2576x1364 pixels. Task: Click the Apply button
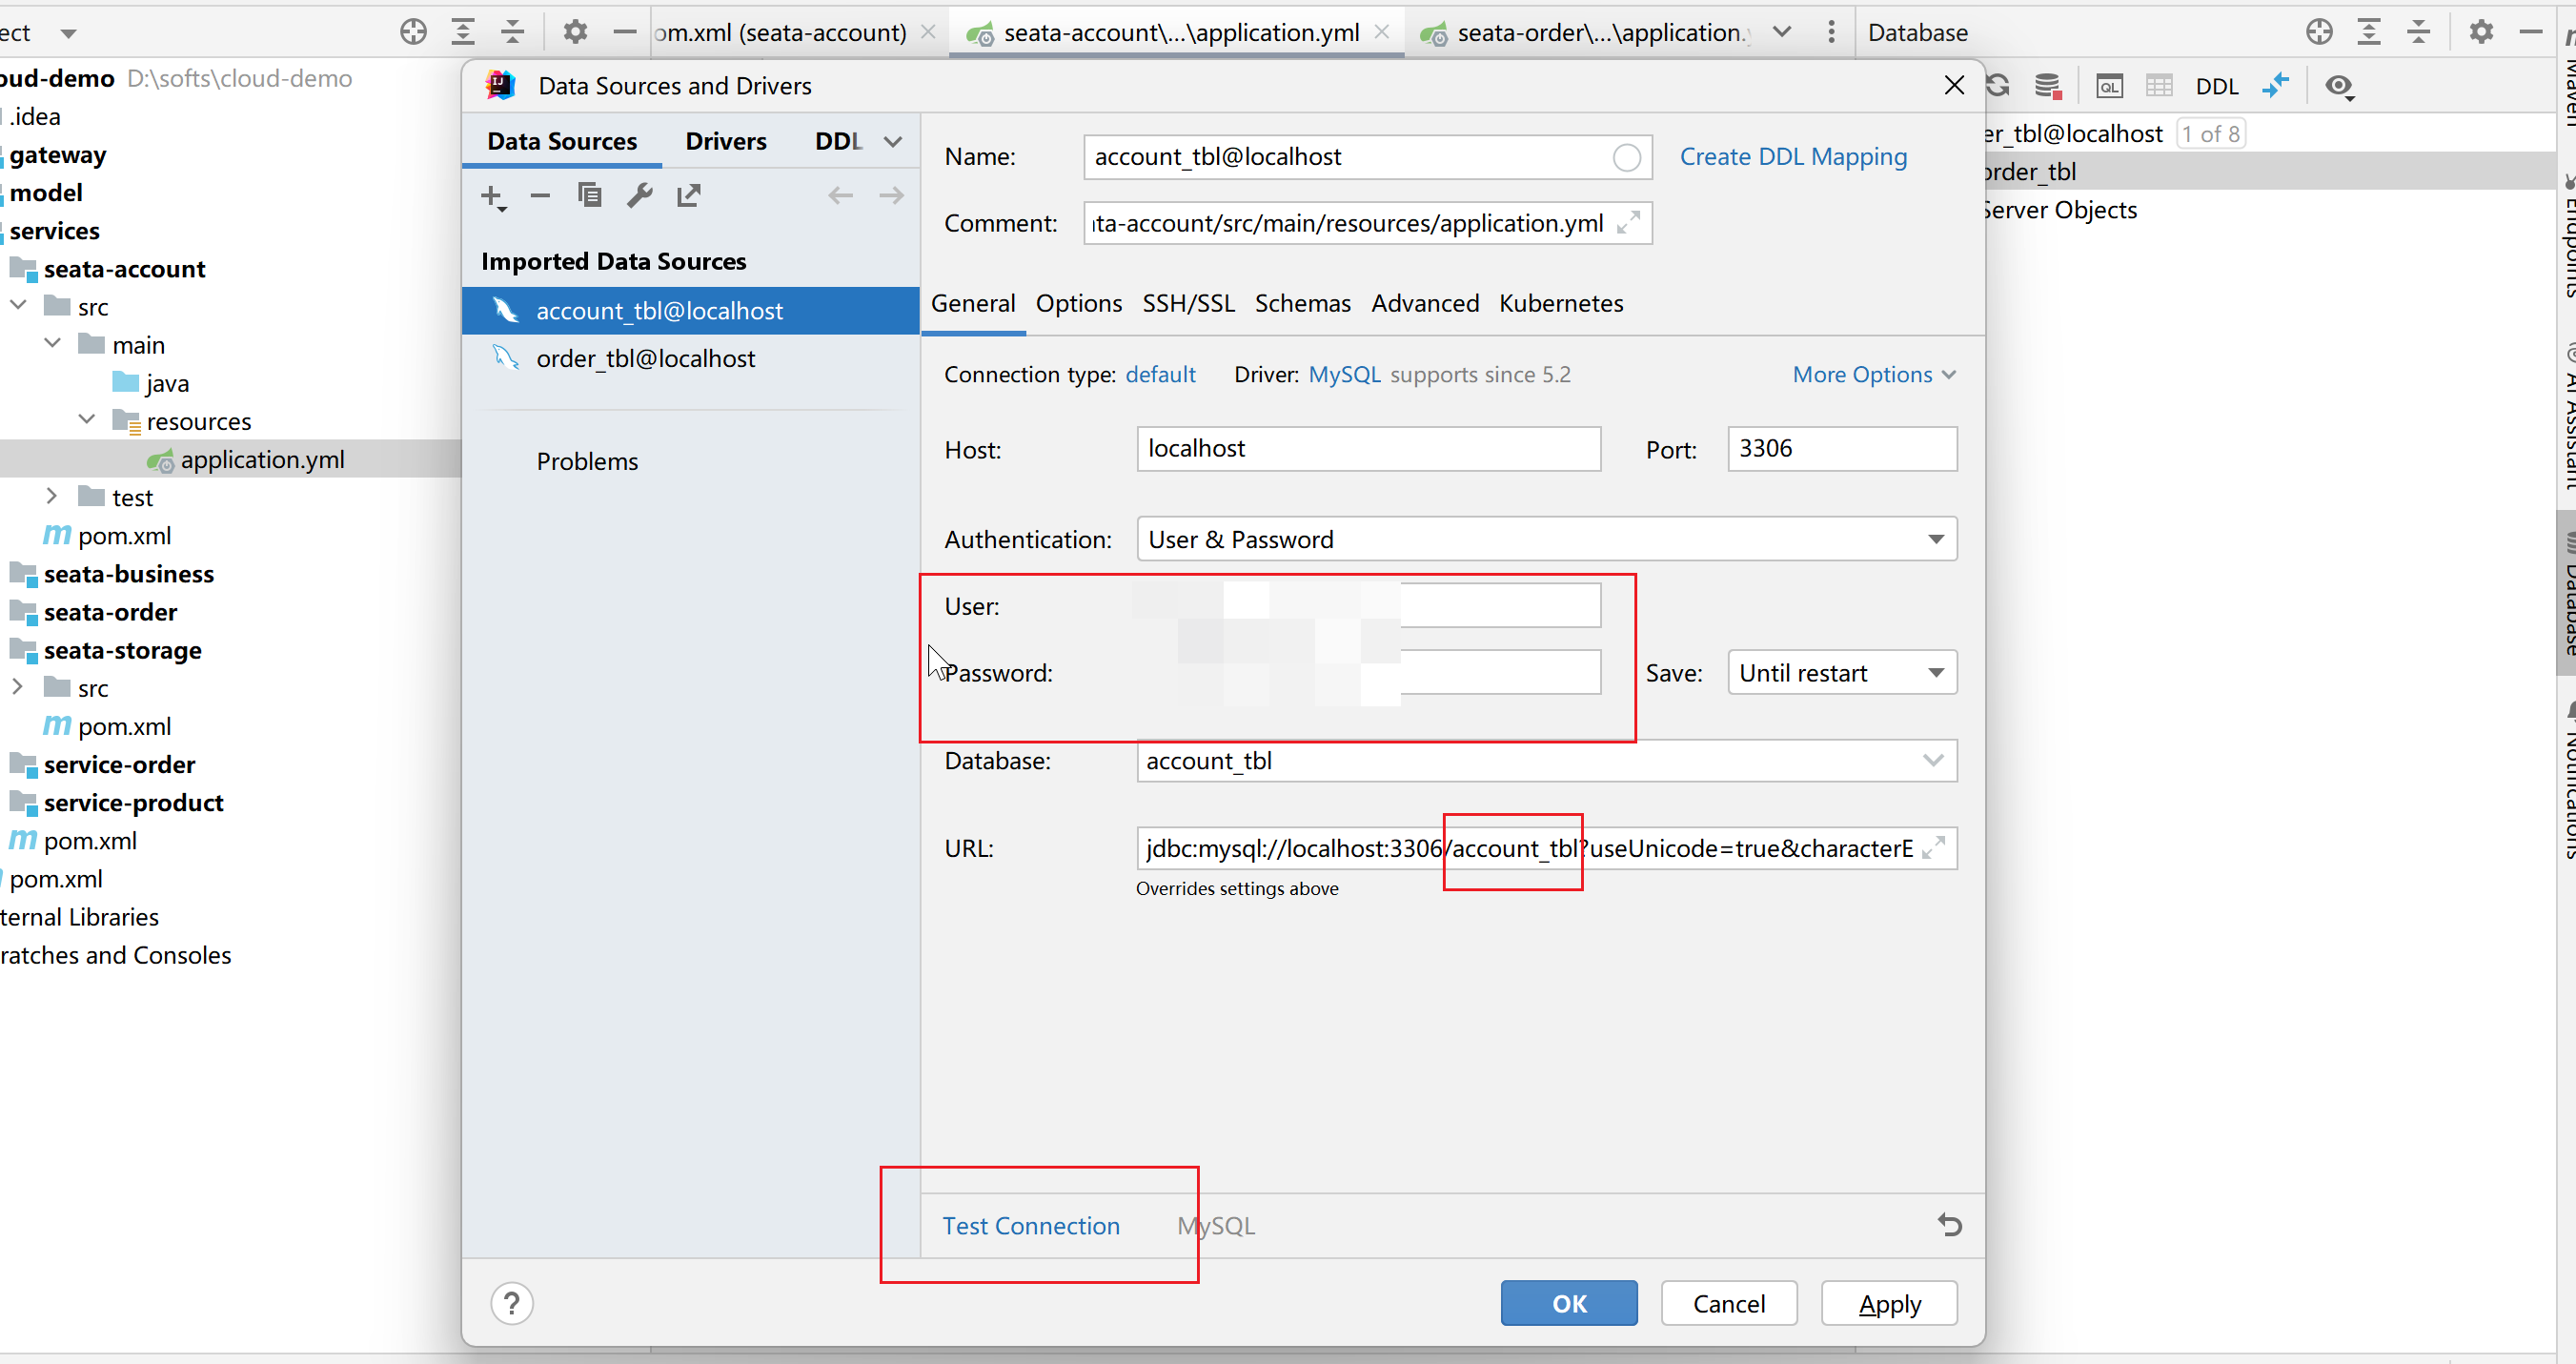click(1889, 1303)
